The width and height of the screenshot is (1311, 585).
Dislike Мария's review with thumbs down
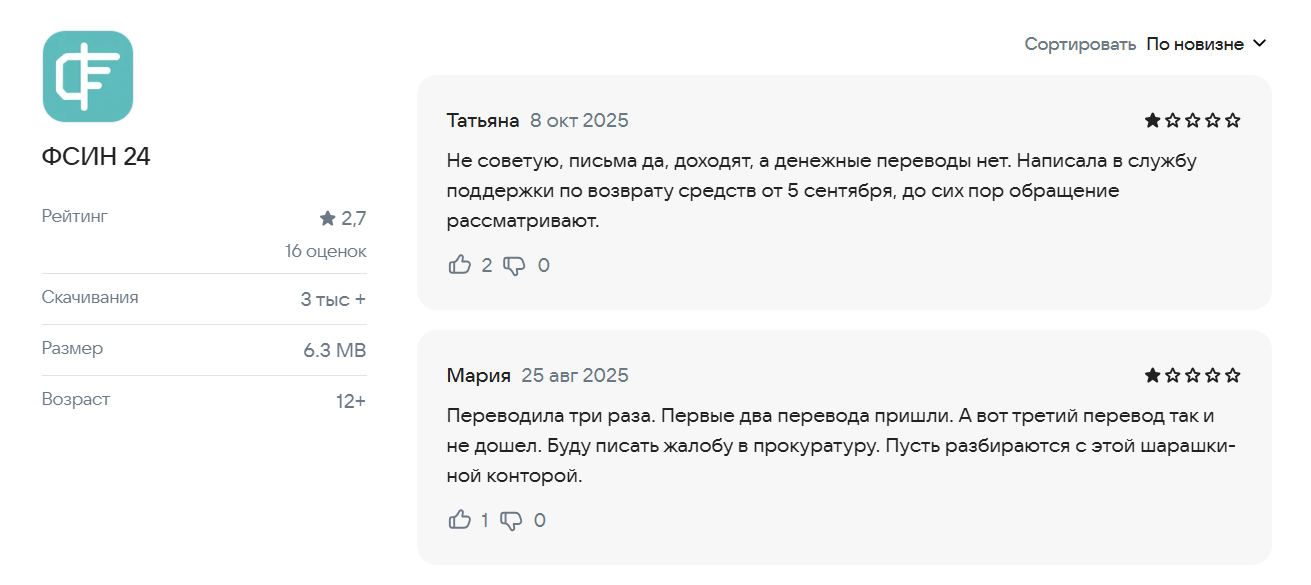coord(511,520)
